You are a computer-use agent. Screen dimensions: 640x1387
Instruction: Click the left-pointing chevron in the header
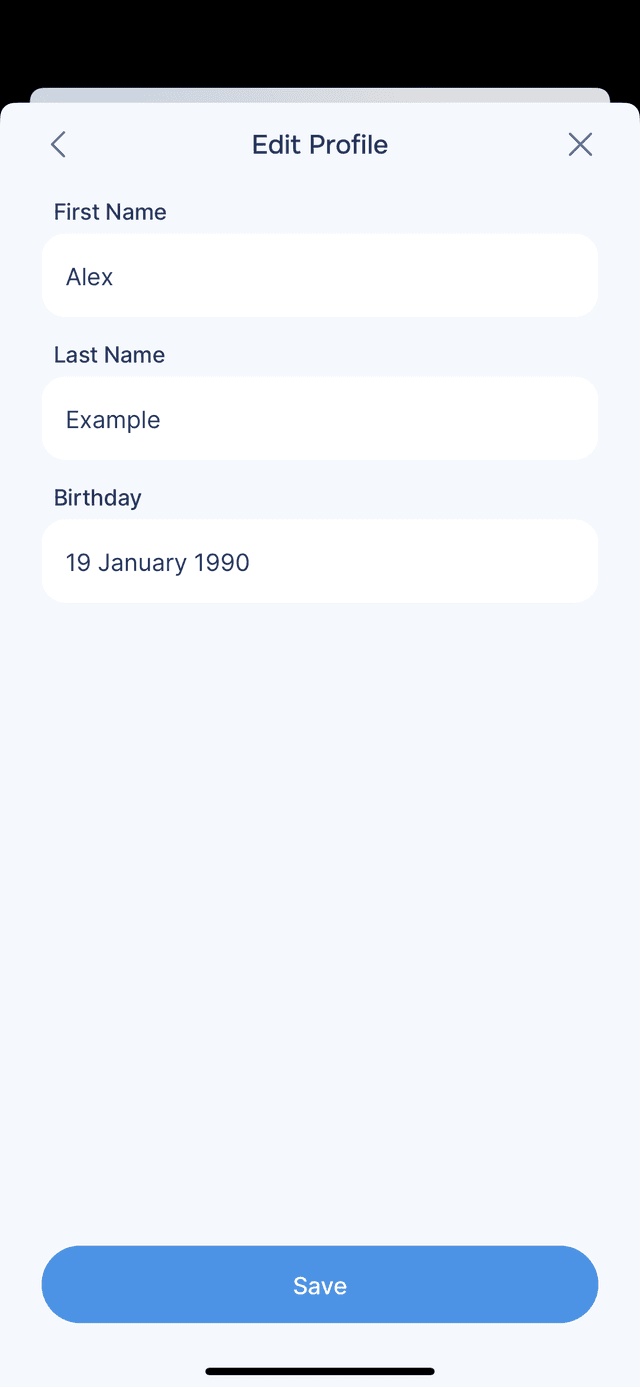57,144
